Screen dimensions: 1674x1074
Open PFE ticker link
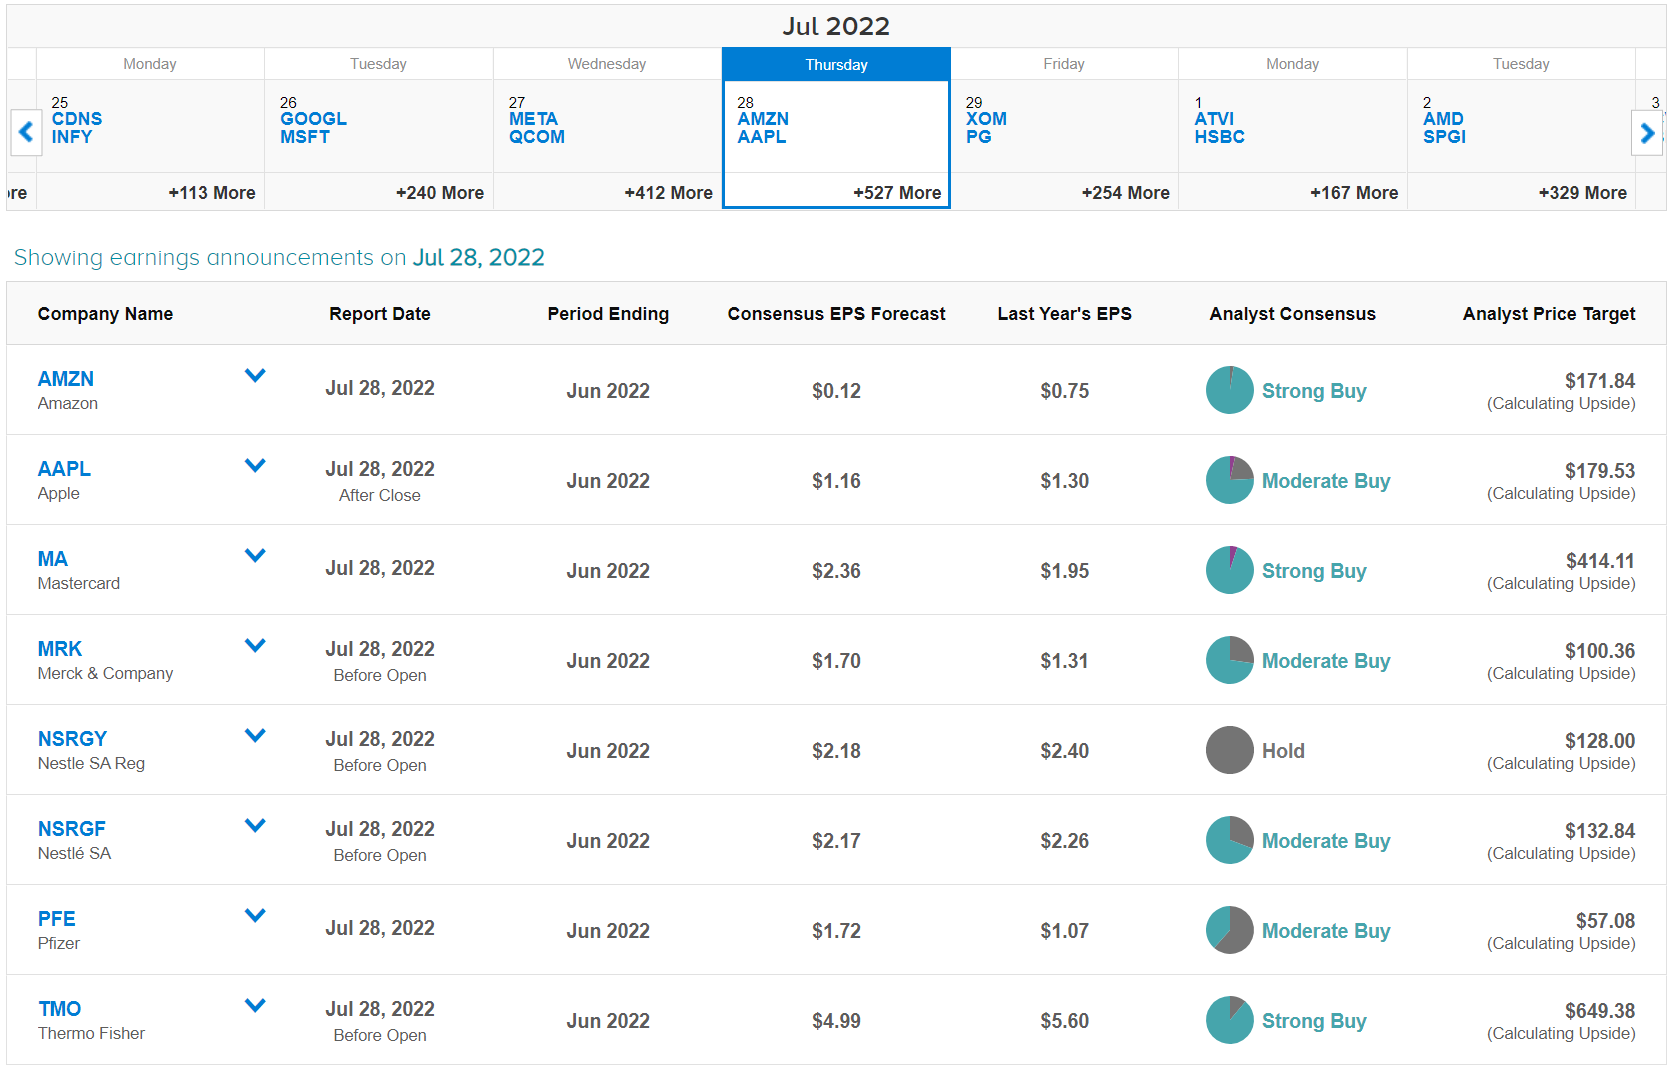[x=57, y=919]
